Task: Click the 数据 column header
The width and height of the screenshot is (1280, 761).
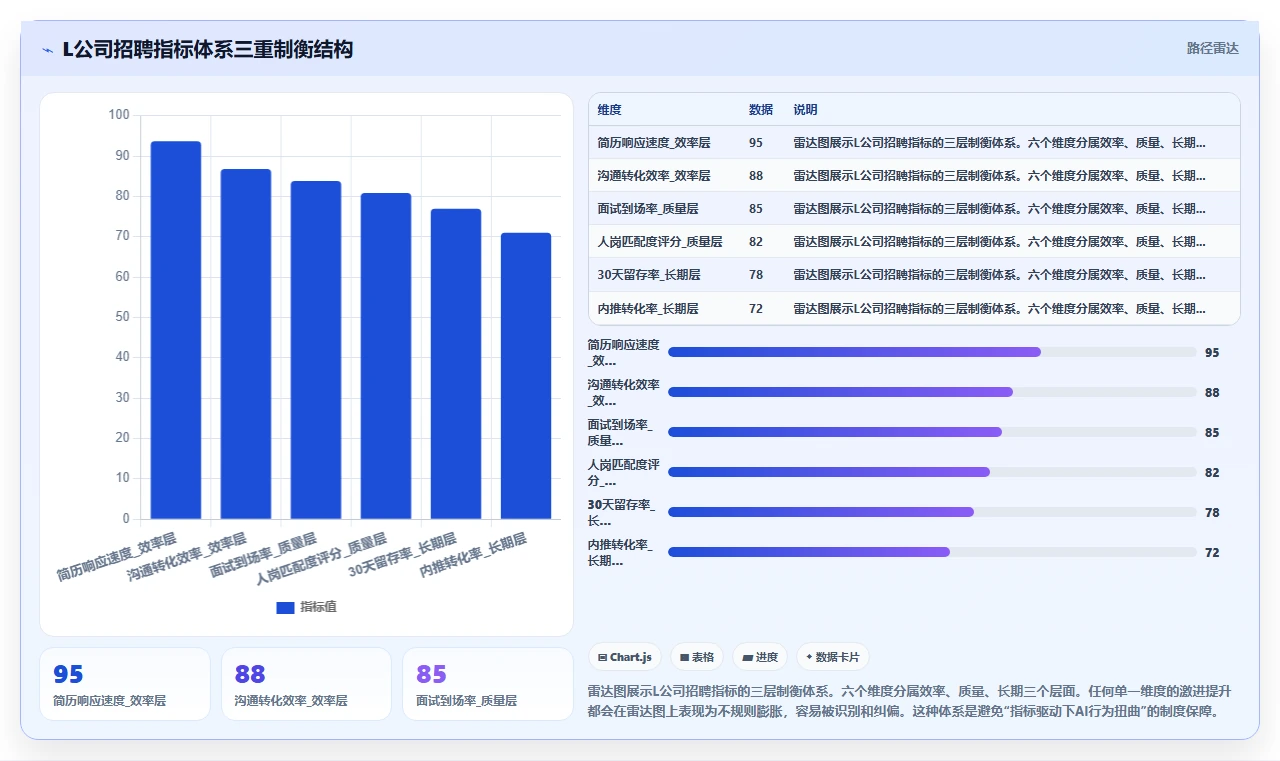Action: [x=761, y=110]
